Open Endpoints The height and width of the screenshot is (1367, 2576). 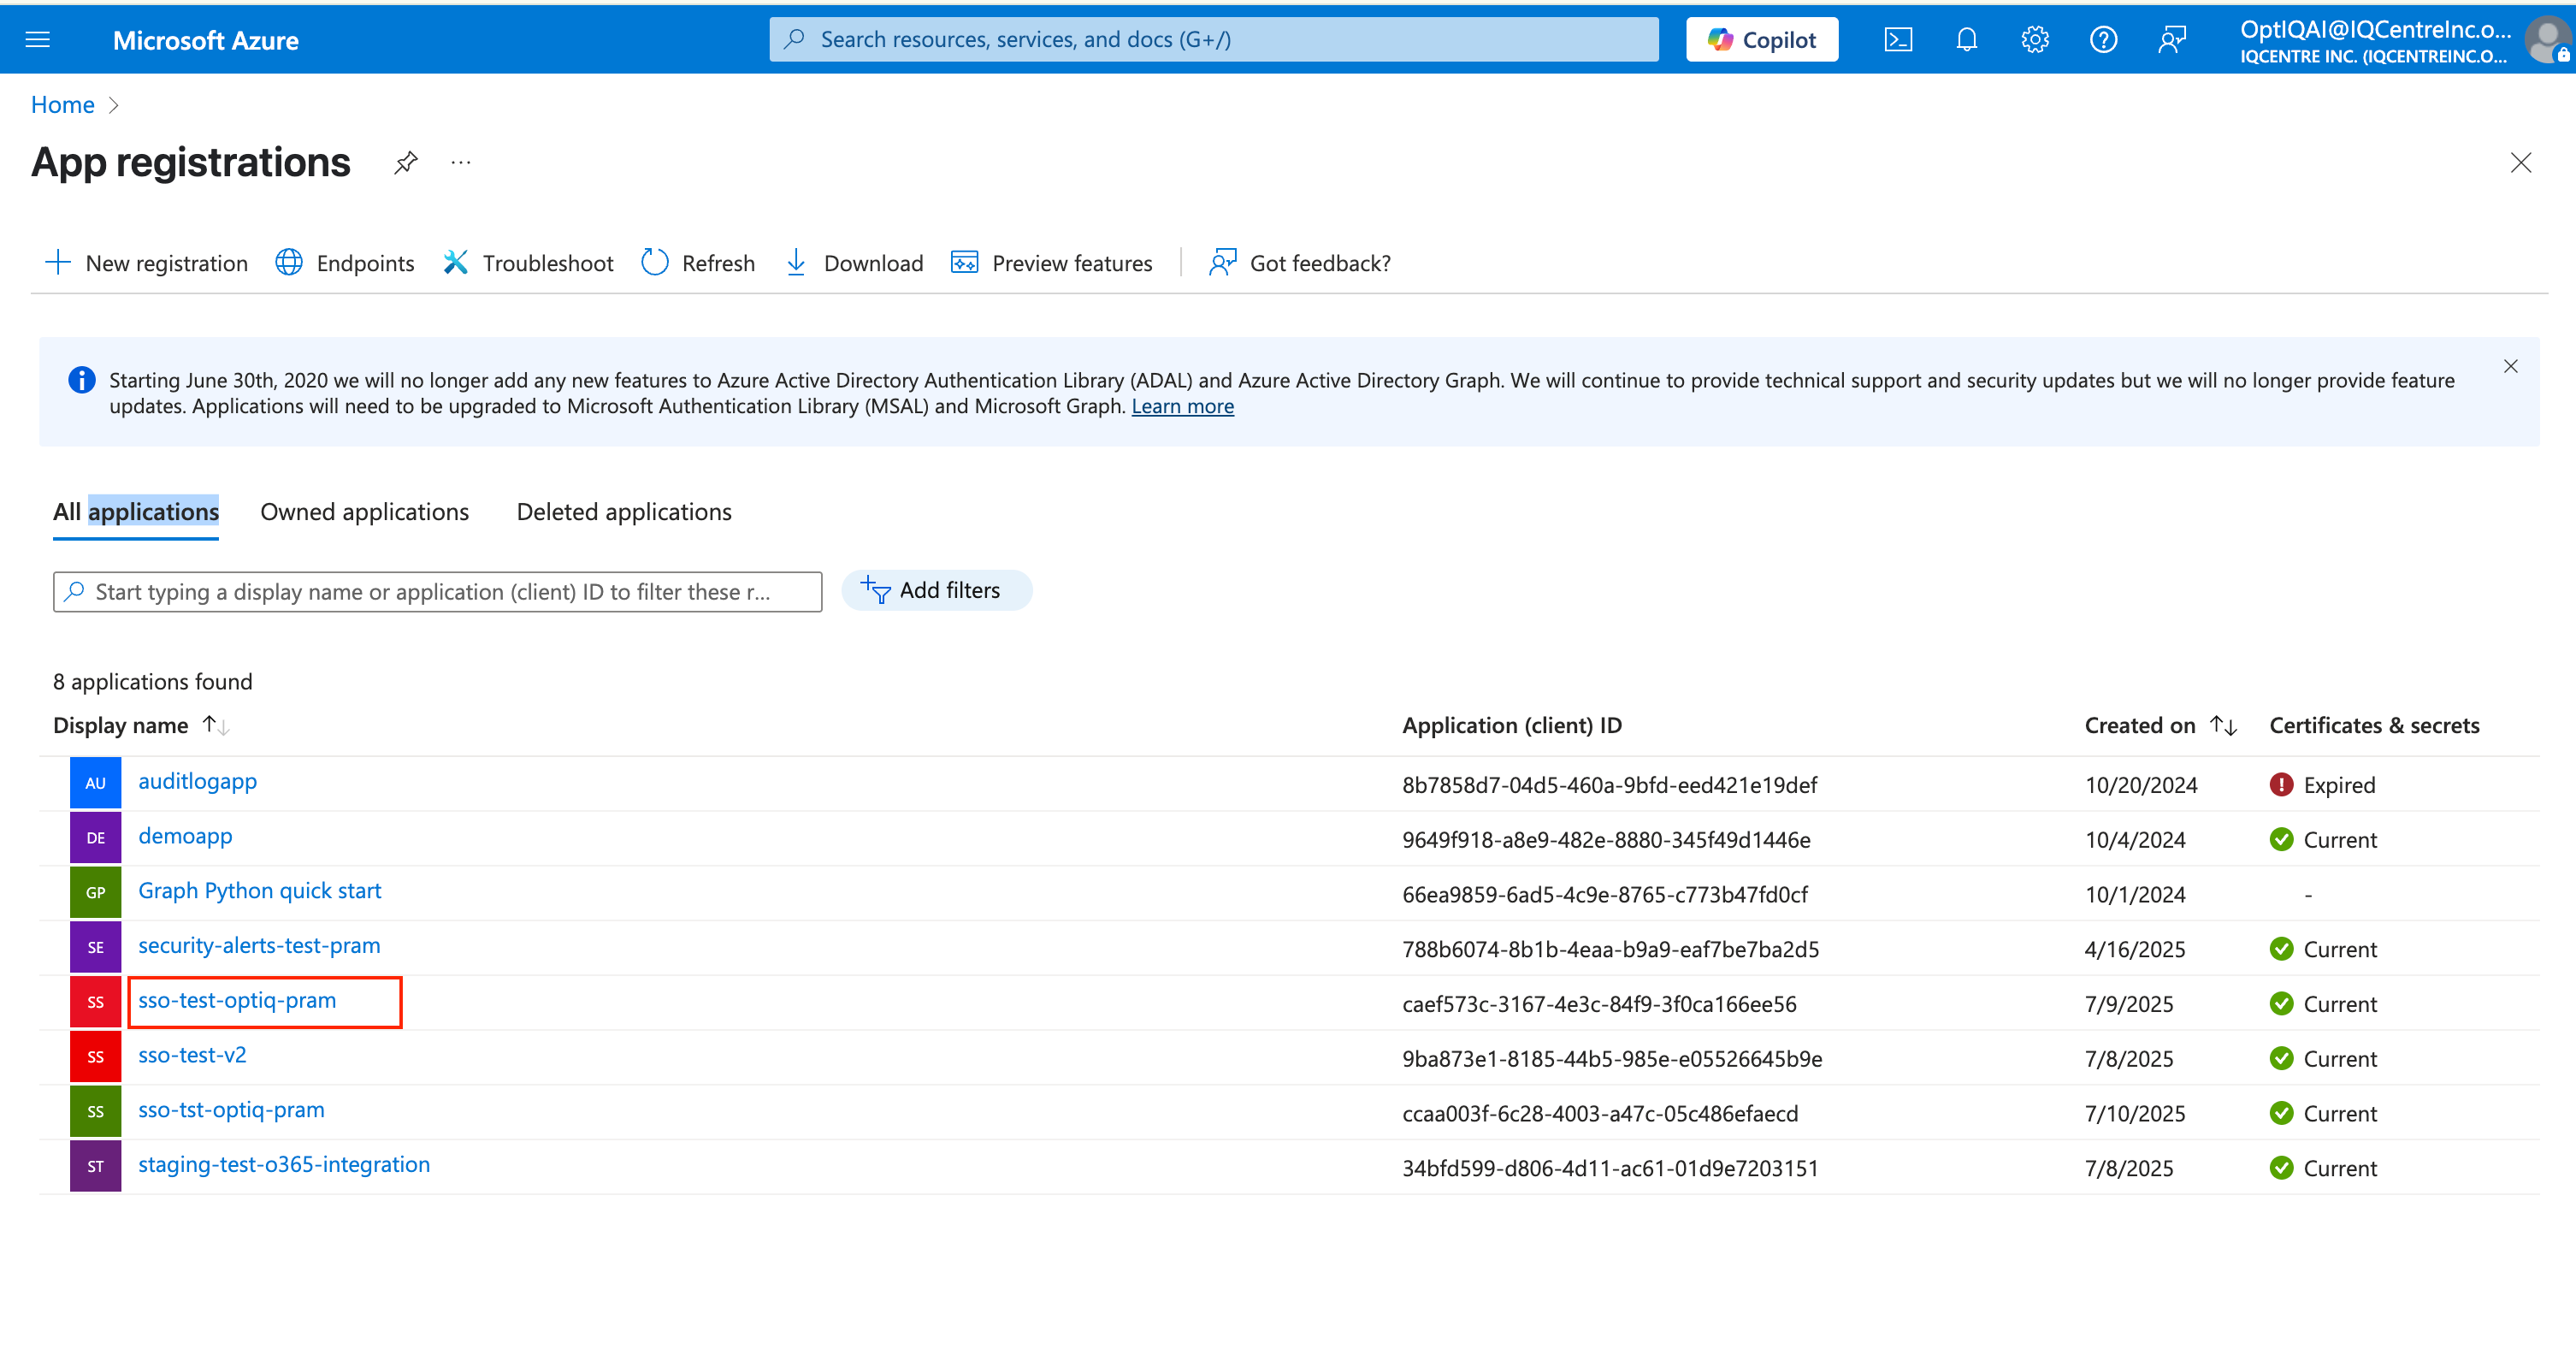click(345, 263)
